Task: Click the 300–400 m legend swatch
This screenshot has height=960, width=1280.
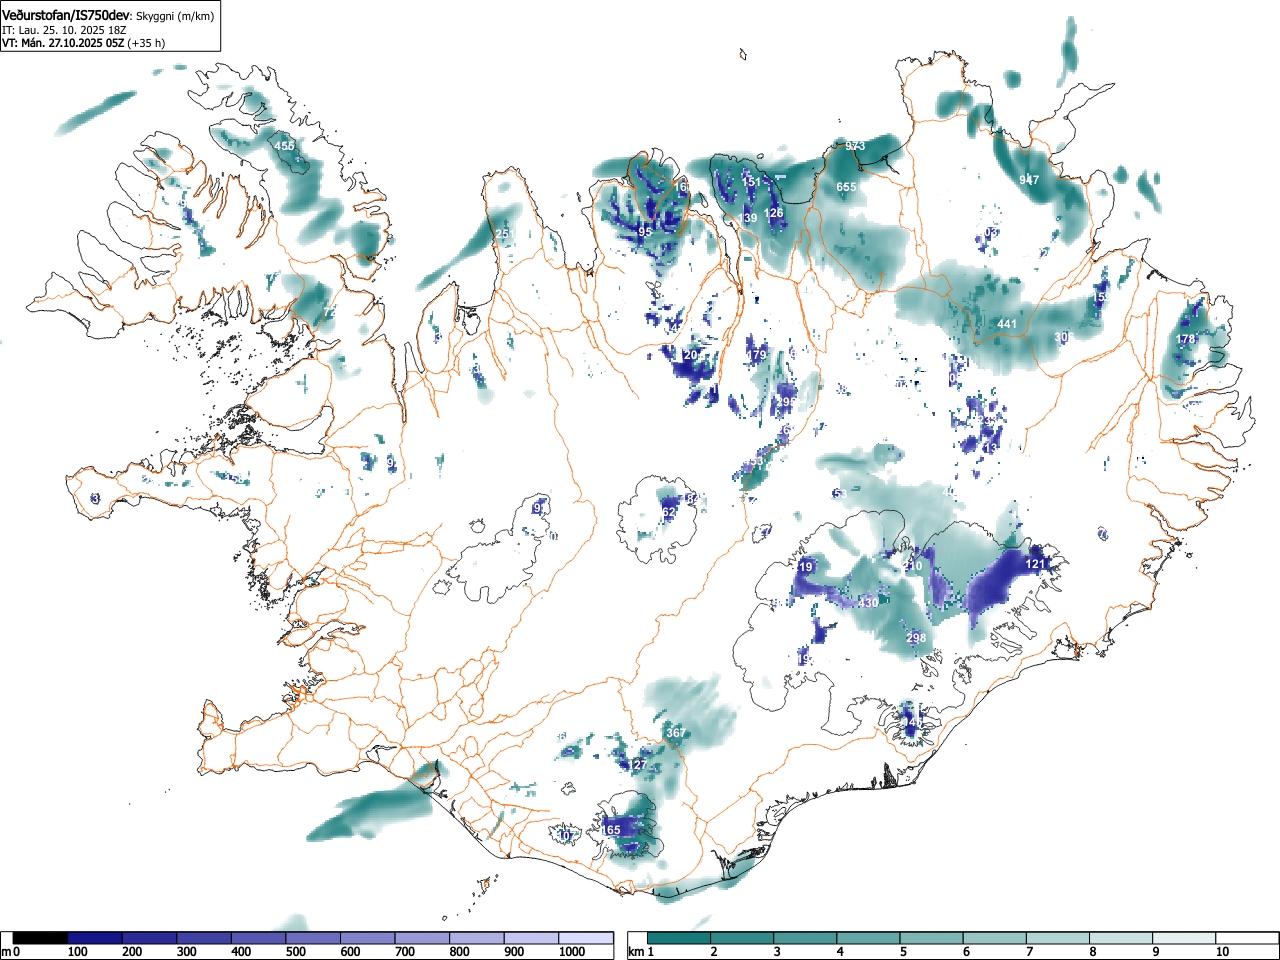Action: point(204,938)
